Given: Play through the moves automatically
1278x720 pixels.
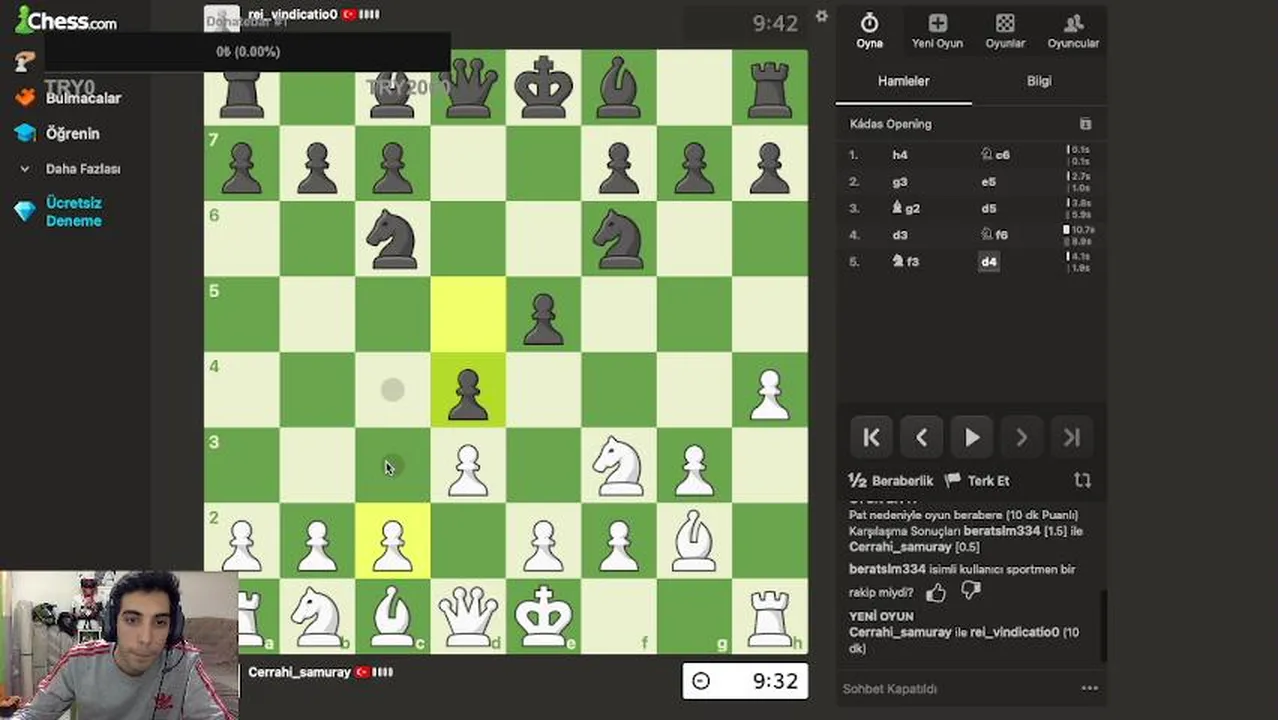Looking at the screenshot, I should [x=971, y=437].
